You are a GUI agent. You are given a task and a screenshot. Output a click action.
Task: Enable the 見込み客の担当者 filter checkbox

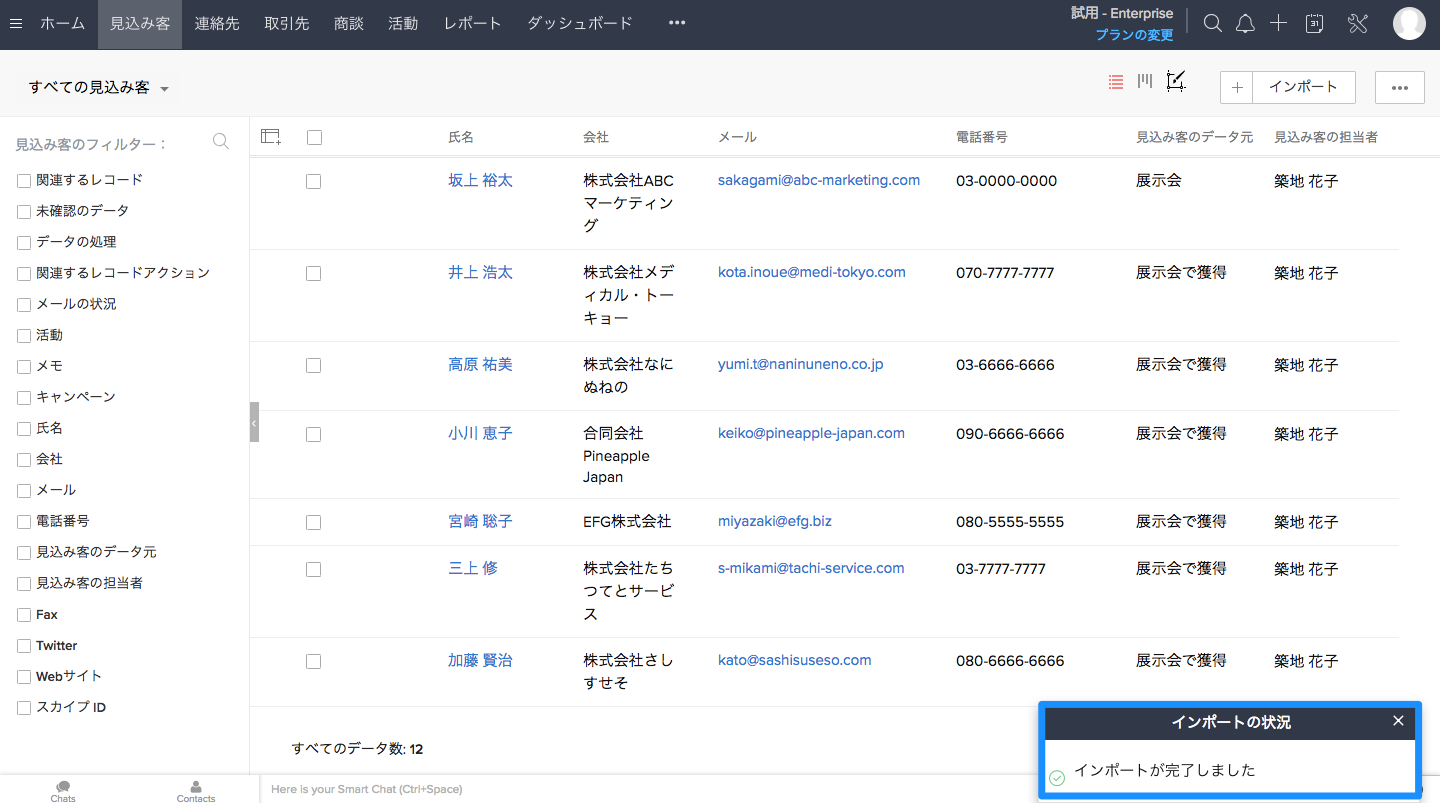(24, 584)
